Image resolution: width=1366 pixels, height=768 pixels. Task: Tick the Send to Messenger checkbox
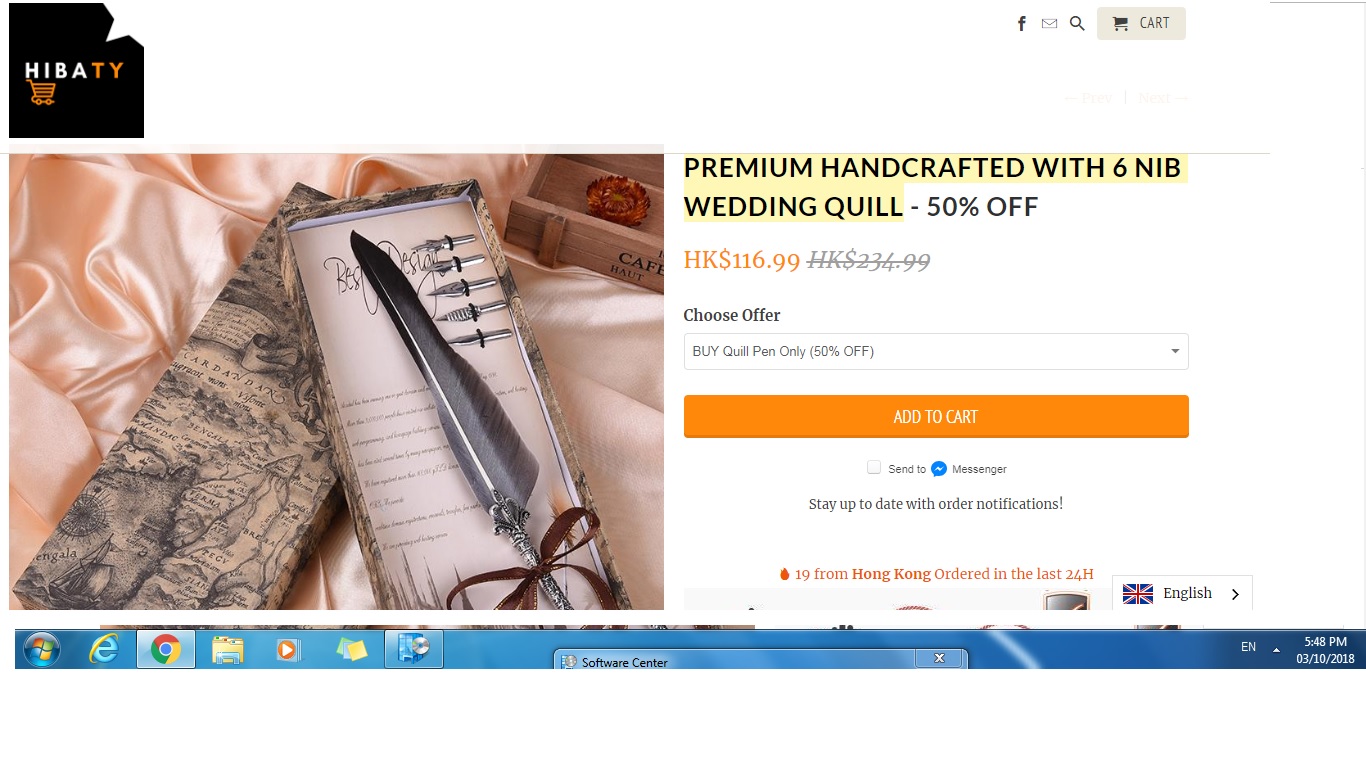click(874, 468)
